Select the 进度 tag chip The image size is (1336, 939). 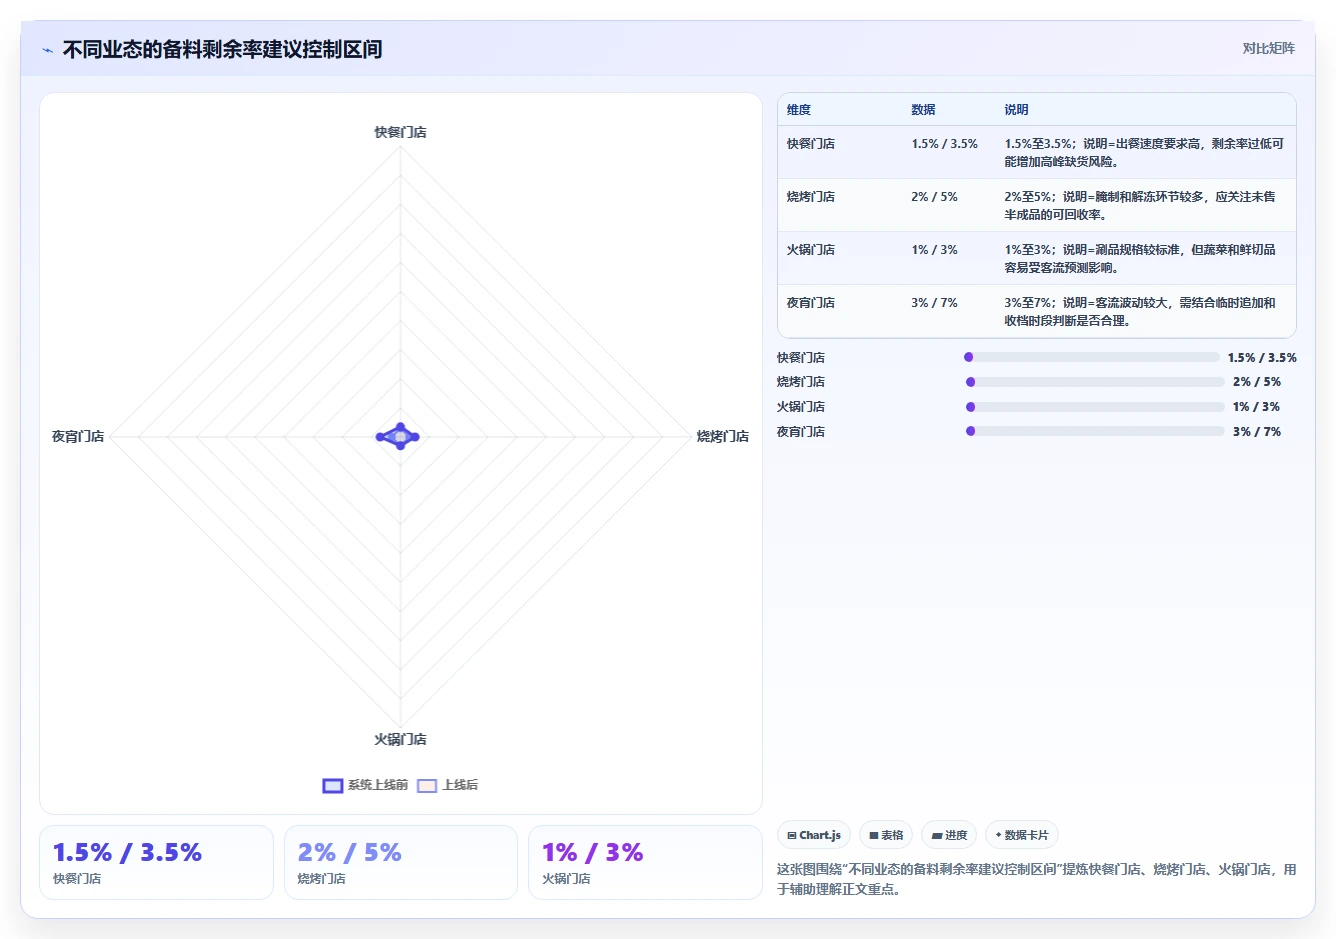coord(949,835)
